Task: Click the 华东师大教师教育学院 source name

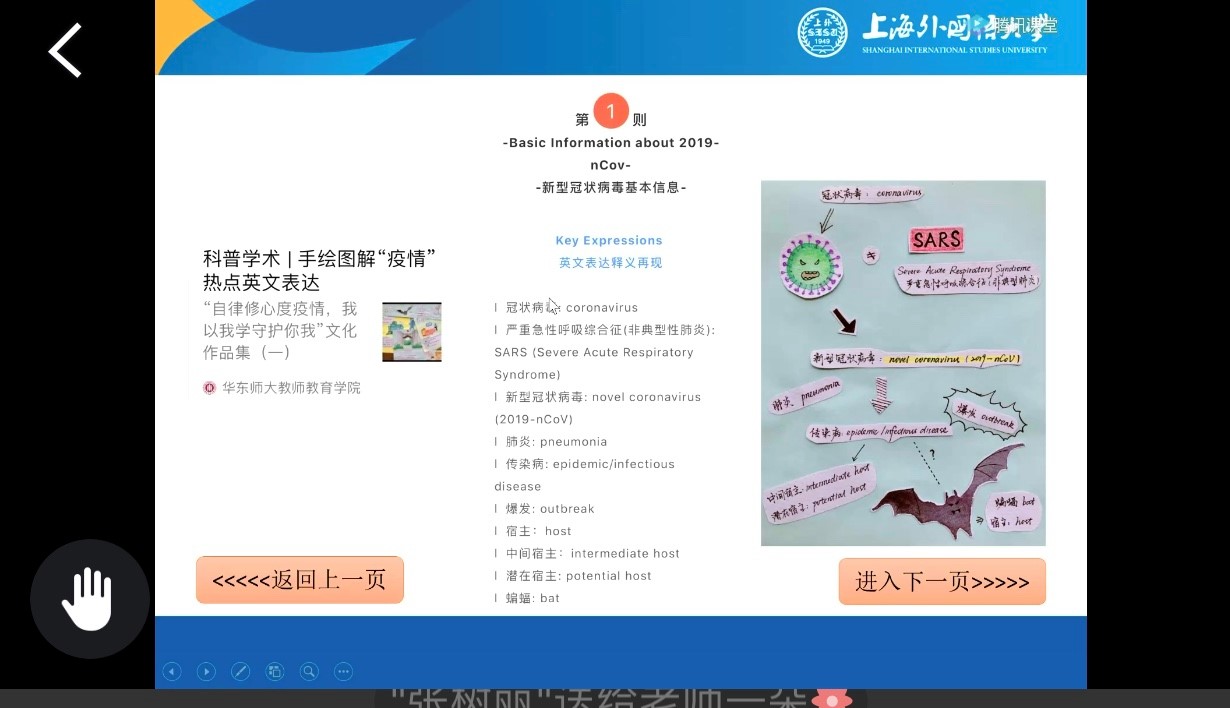Action: pos(290,388)
